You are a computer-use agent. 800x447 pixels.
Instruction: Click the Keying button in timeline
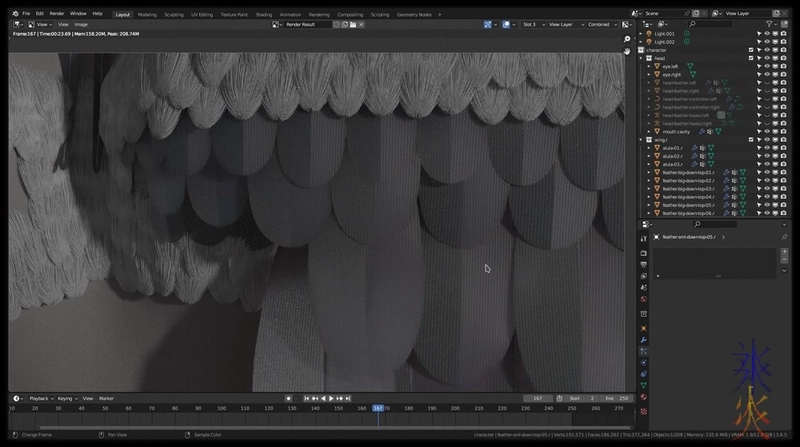(66, 398)
